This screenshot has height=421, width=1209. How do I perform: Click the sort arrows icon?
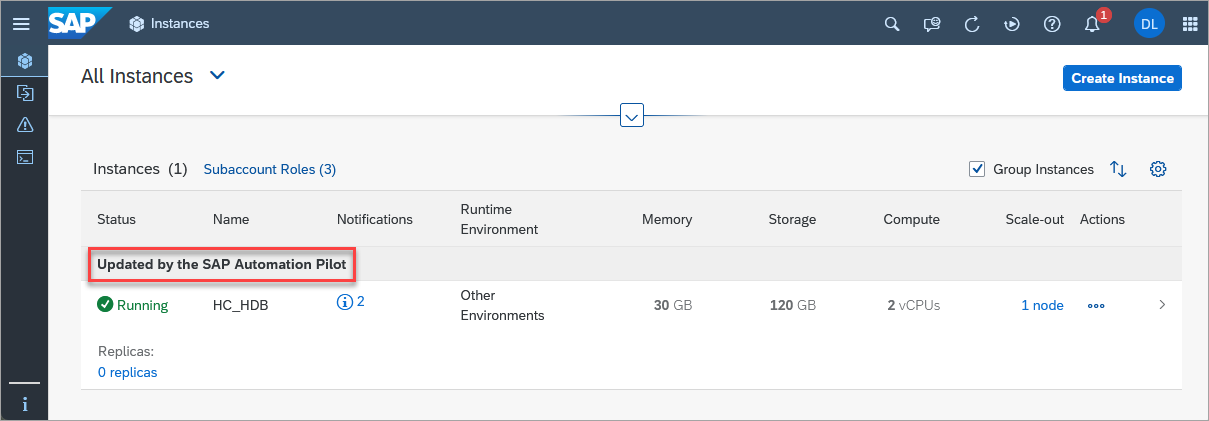[x=1118, y=169]
